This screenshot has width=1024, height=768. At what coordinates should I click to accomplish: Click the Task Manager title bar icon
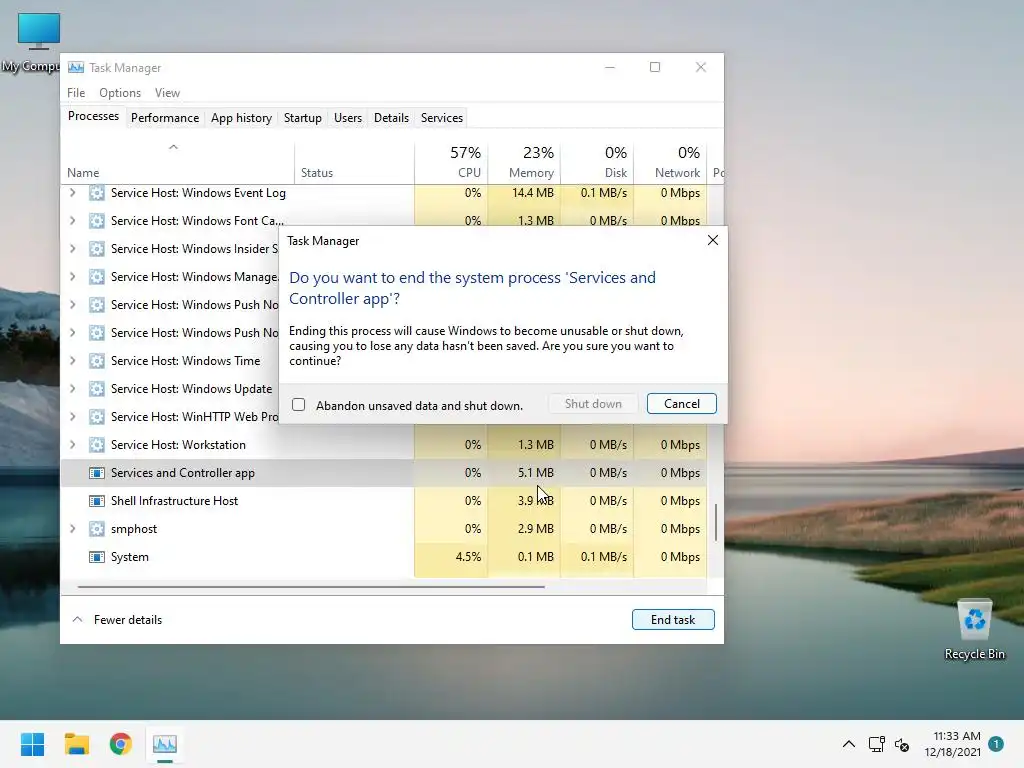click(76, 67)
